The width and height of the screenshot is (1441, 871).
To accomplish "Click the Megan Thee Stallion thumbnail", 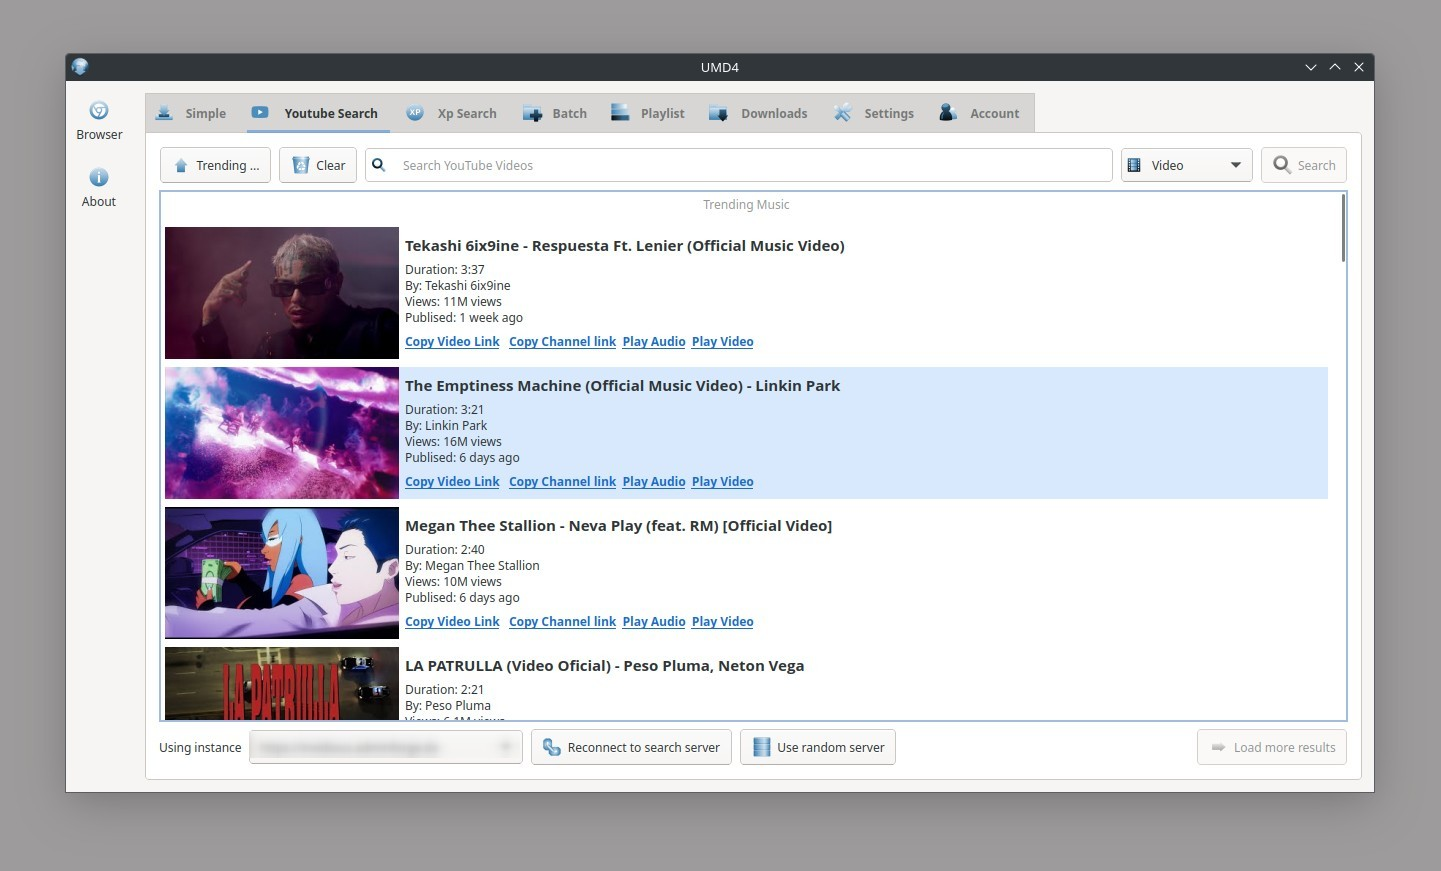I will (x=282, y=573).
